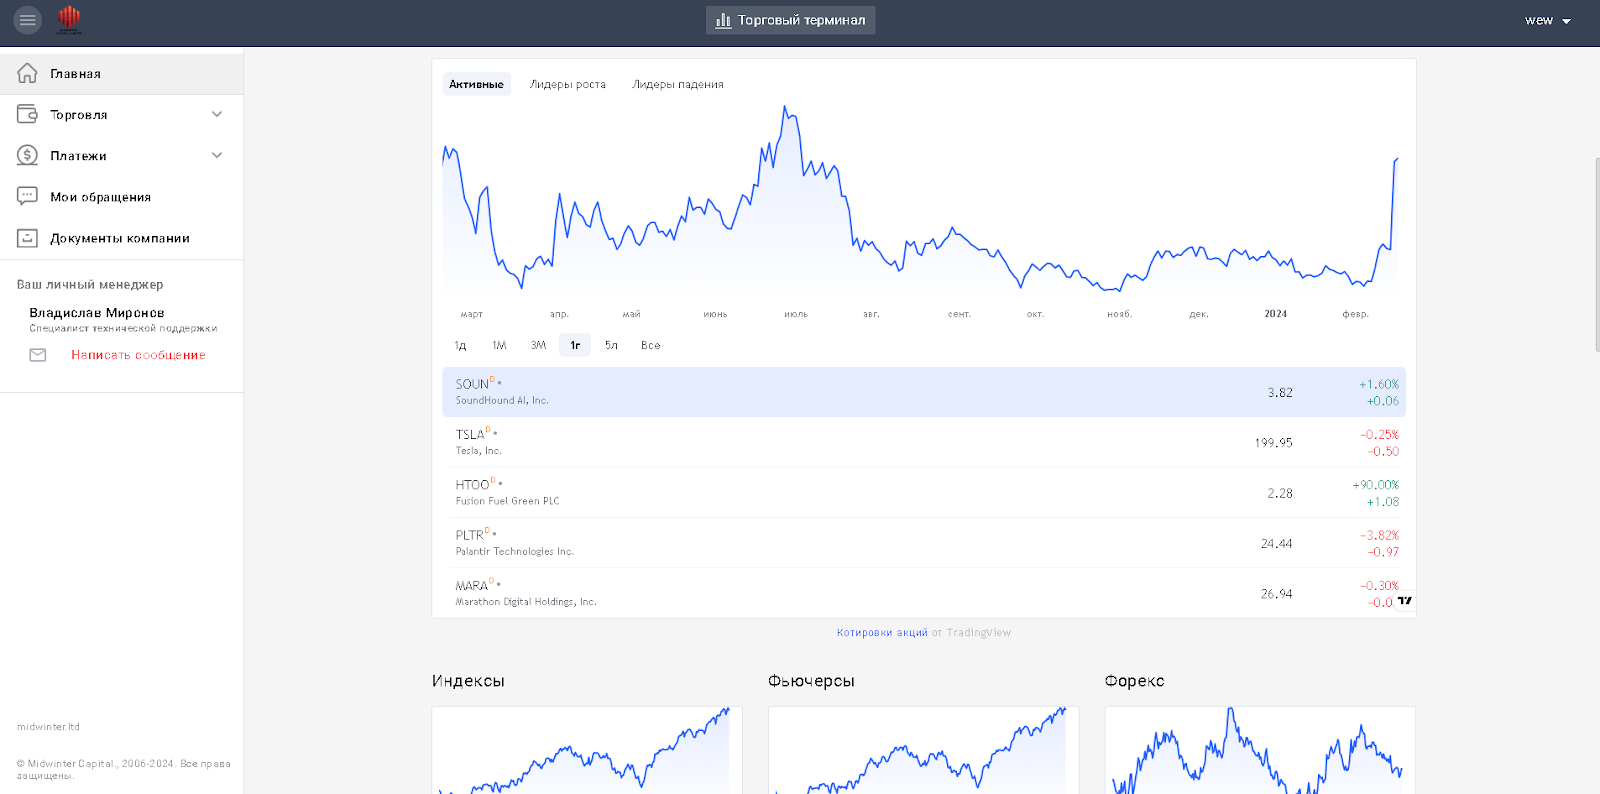This screenshot has height=794, width=1600.
Task: Open Документы компании in sidebar
Action: [x=122, y=238]
